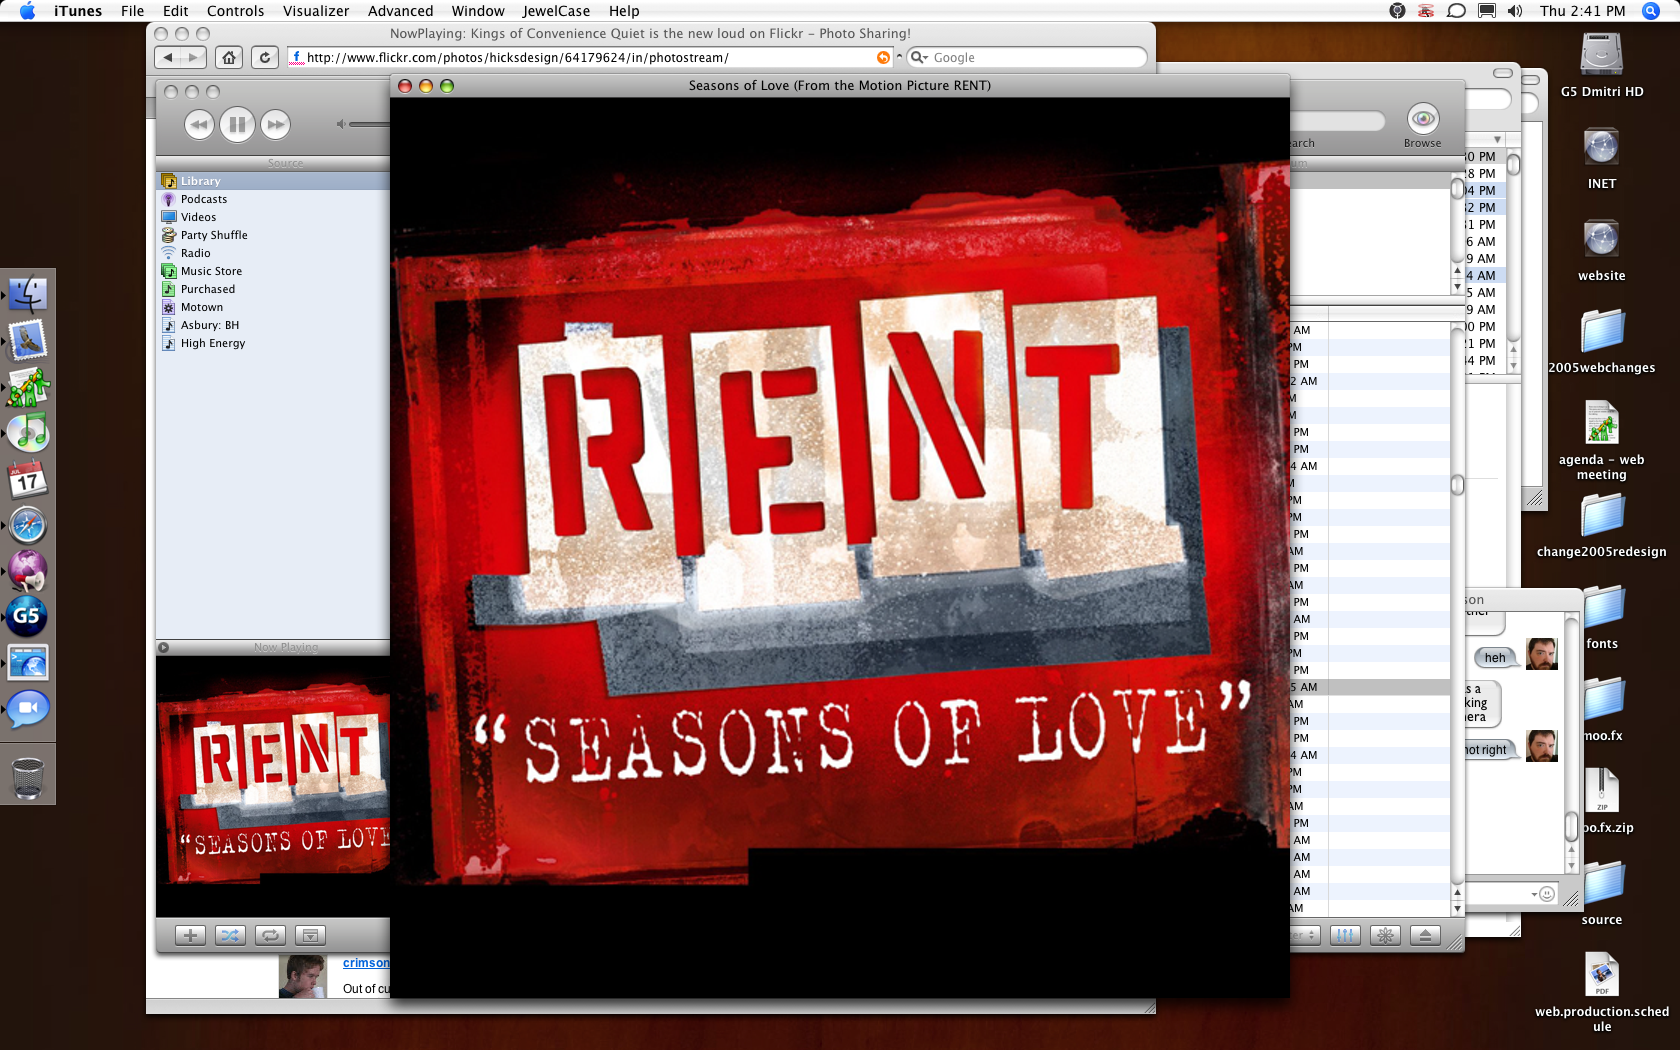Click the iChat status icon in menu bar
This screenshot has width=1680, height=1050.
click(x=1456, y=11)
